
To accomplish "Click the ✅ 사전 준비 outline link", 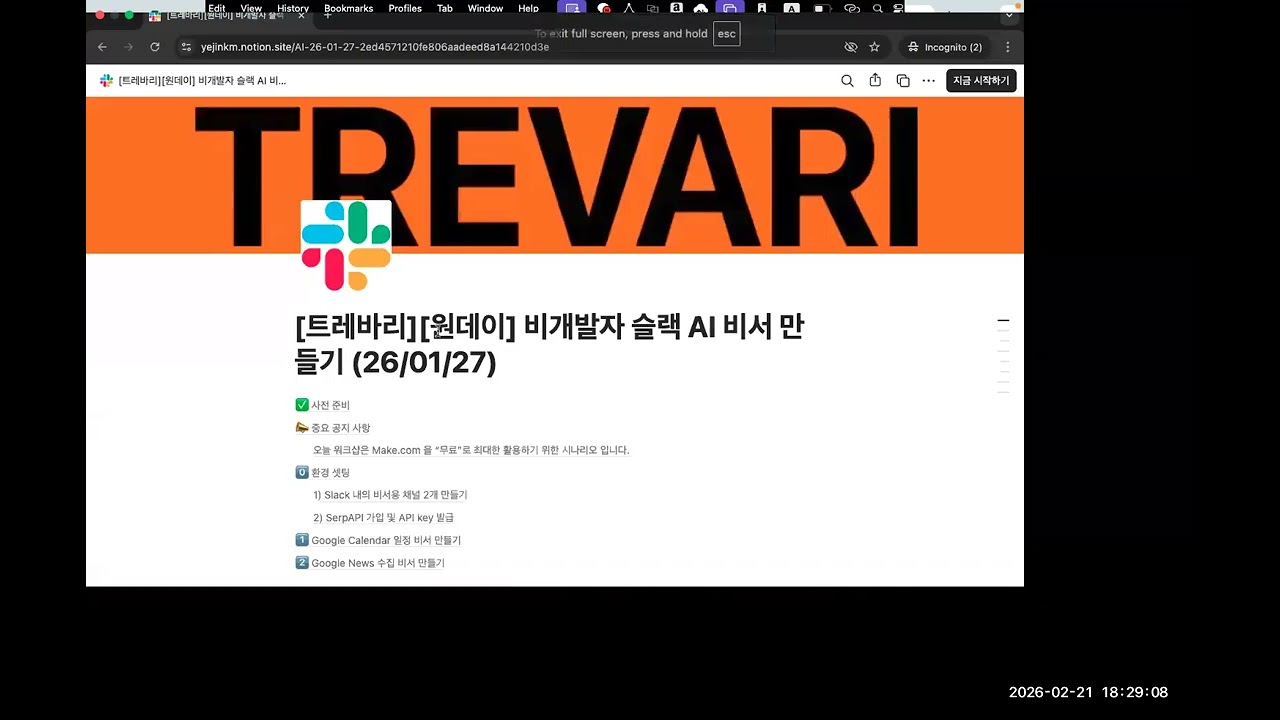I will click(x=322, y=405).
